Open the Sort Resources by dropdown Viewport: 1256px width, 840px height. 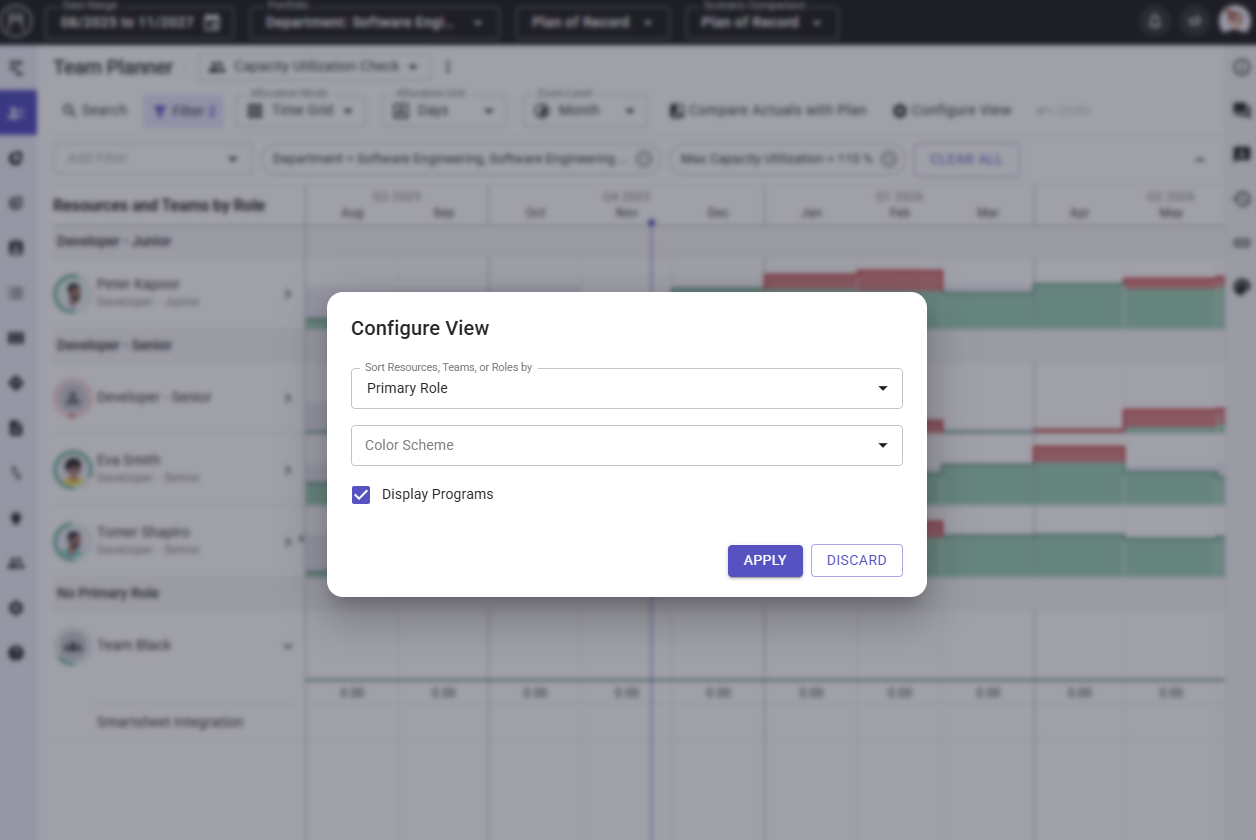point(626,388)
